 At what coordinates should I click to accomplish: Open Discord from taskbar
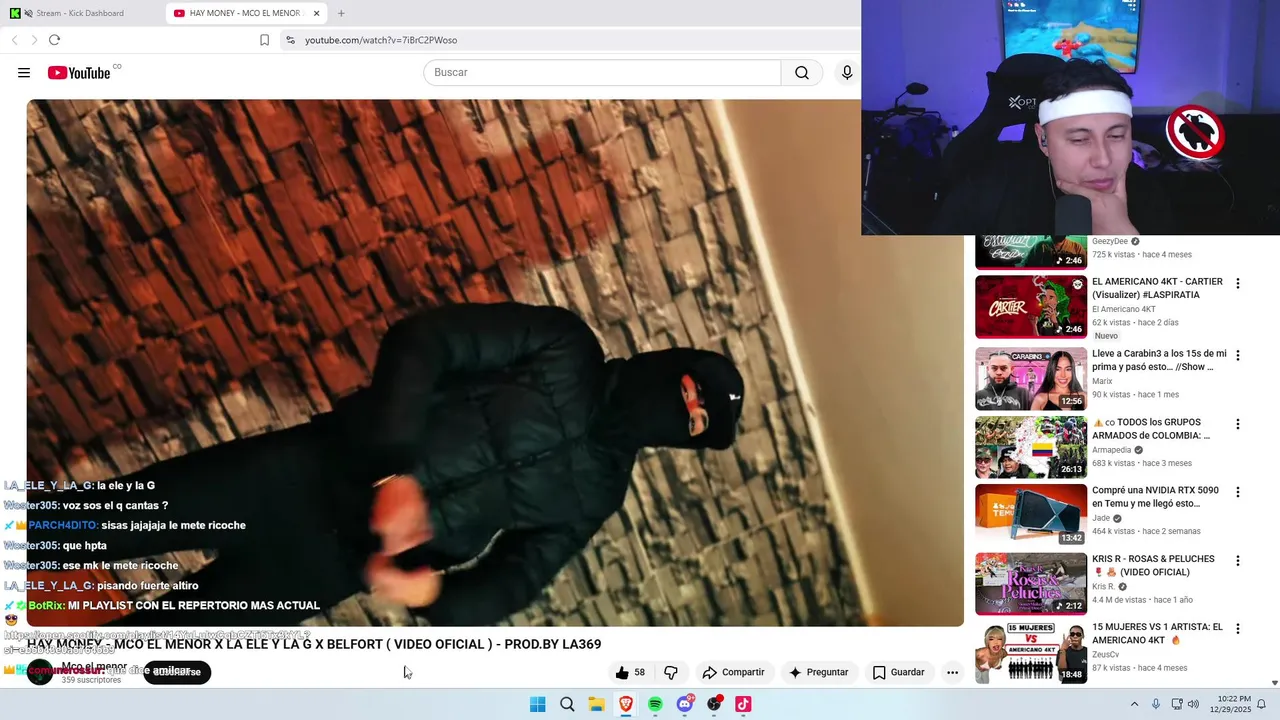point(685,704)
